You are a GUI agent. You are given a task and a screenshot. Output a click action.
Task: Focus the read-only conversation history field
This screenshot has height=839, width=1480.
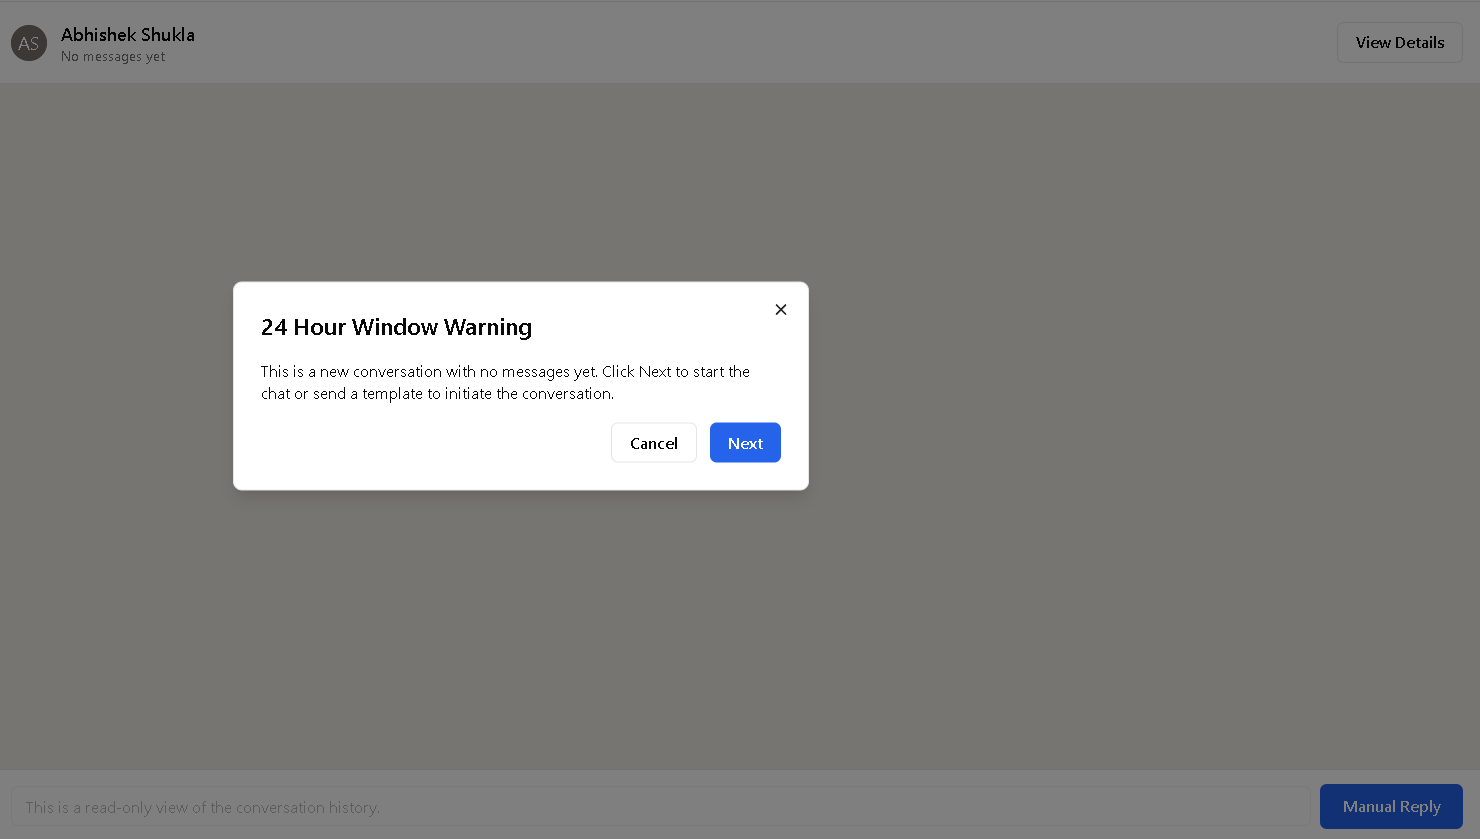pyautogui.click(x=660, y=807)
